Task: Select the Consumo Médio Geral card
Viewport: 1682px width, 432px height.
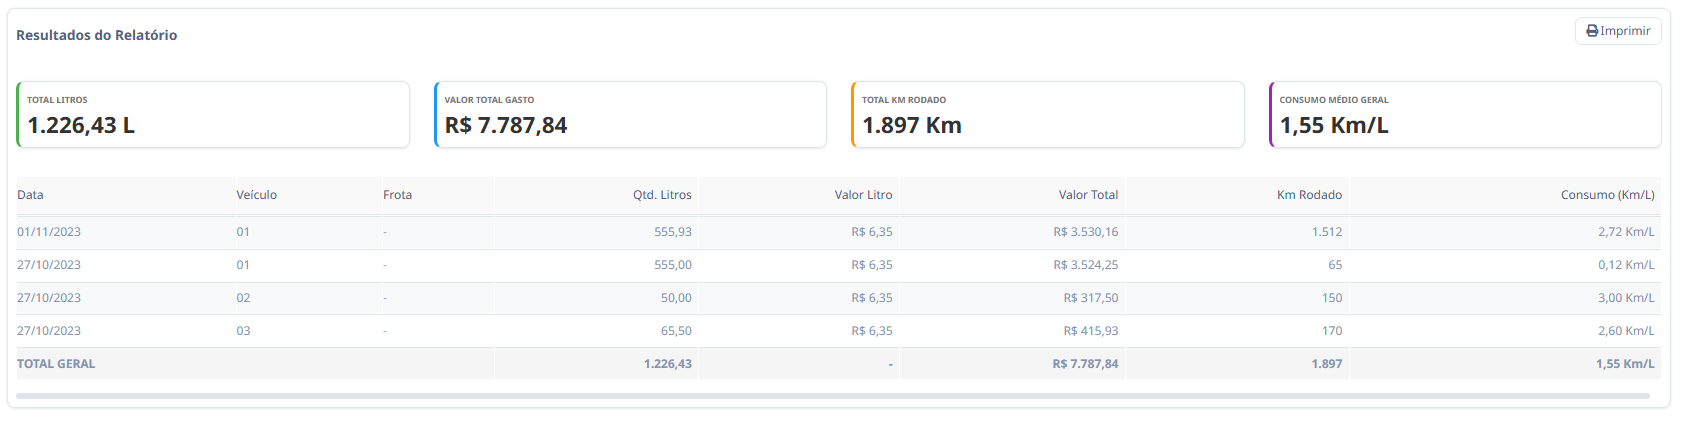Action: tap(1465, 114)
